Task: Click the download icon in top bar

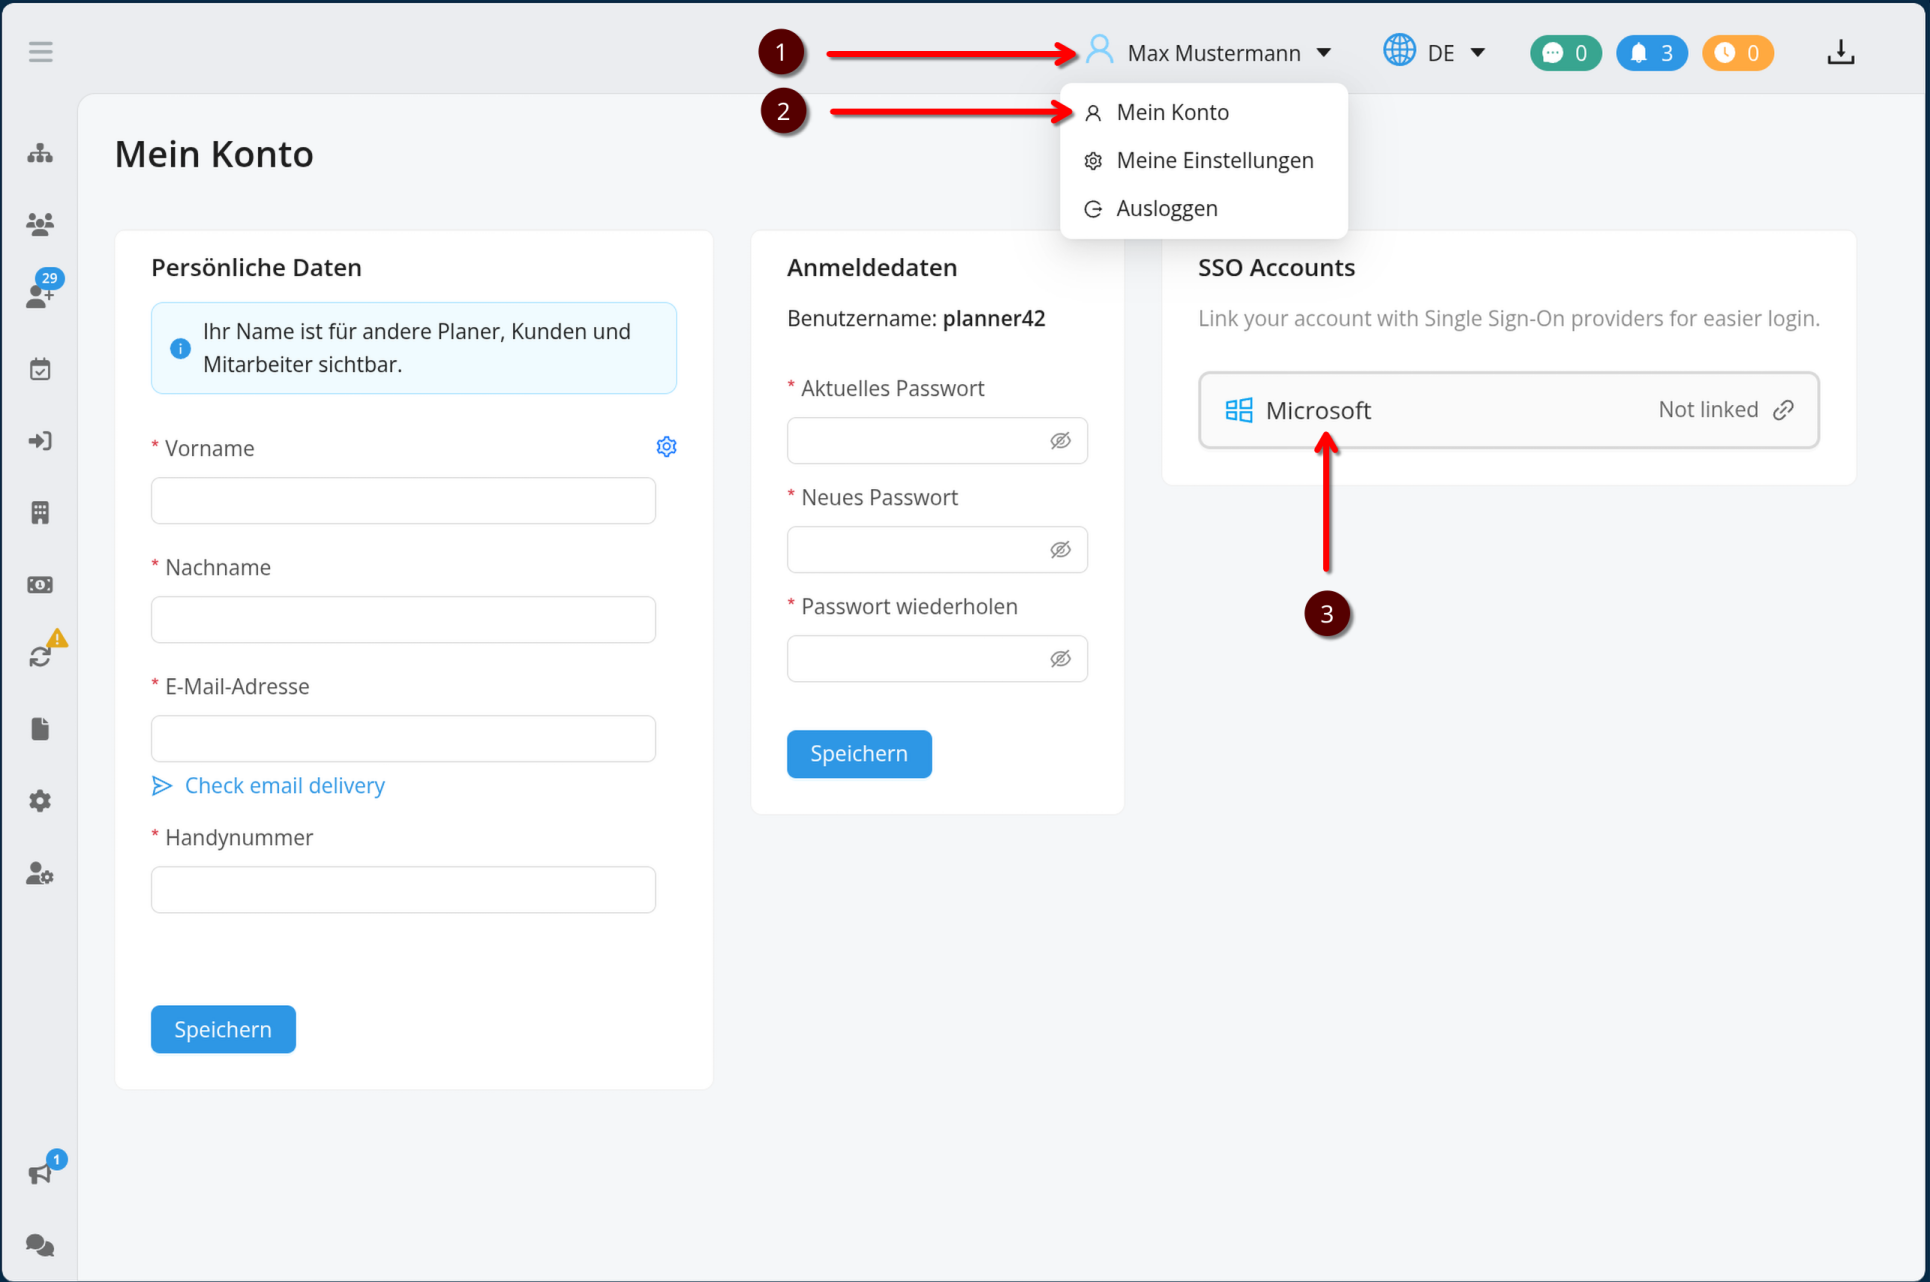Action: [x=1840, y=53]
